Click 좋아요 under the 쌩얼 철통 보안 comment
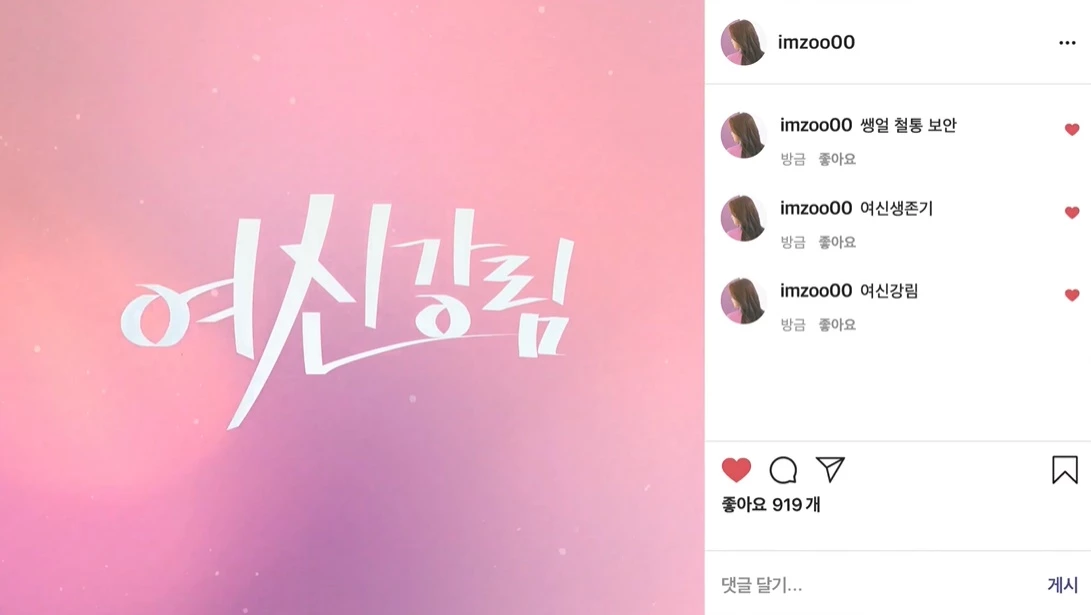 click(x=837, y=159)
